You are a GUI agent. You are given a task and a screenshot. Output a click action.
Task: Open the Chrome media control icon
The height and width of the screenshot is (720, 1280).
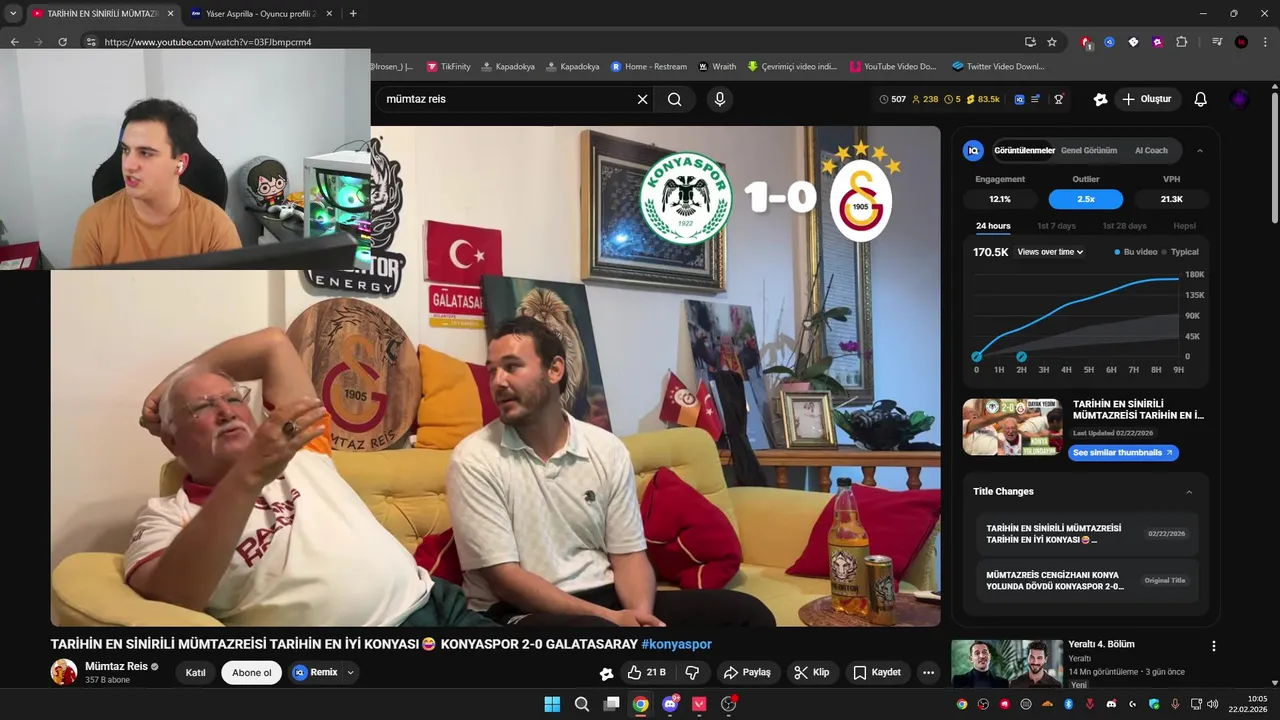(x=1217, y=42)
